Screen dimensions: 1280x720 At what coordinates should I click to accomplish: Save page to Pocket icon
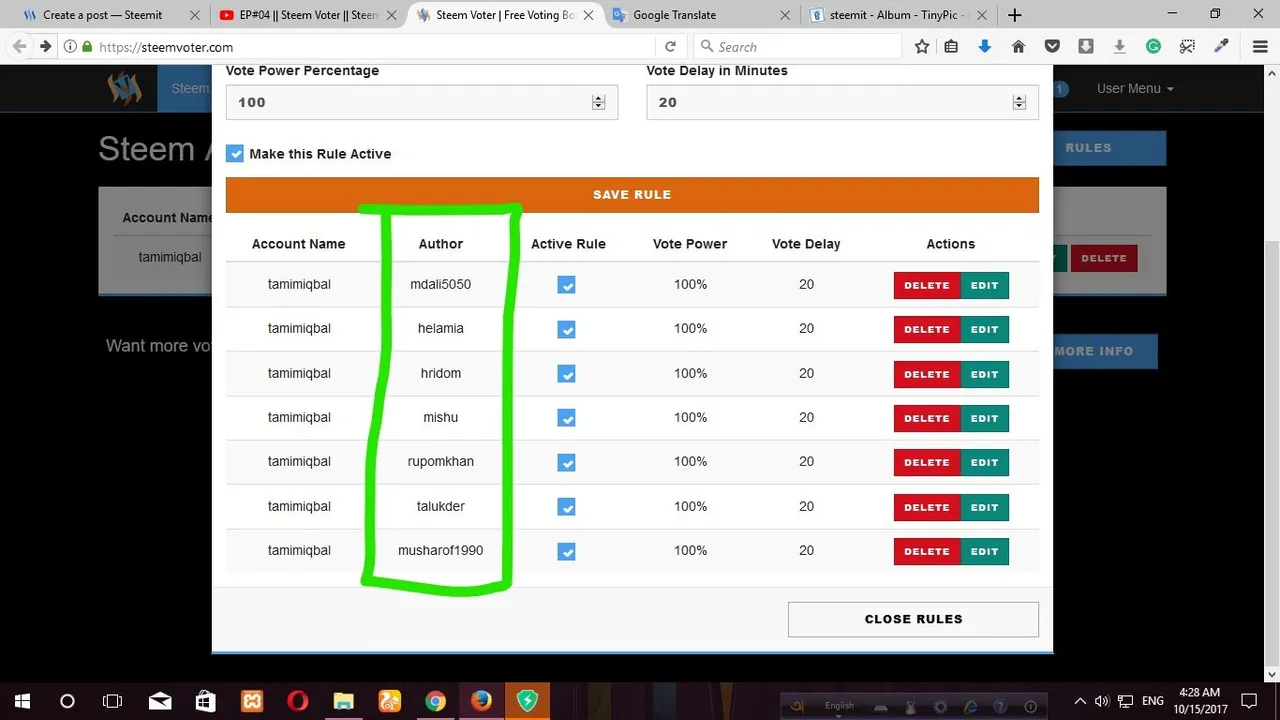1052,47
